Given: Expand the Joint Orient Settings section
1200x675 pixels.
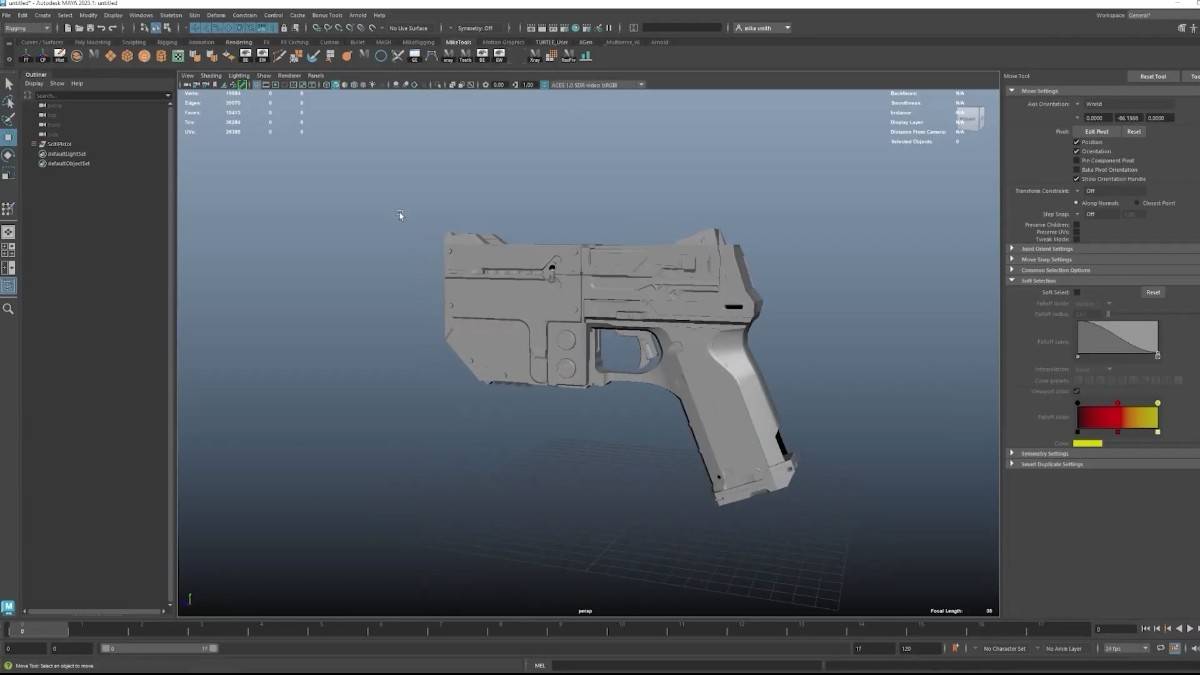Looking at the screenshot, I should pos(1012,249).
